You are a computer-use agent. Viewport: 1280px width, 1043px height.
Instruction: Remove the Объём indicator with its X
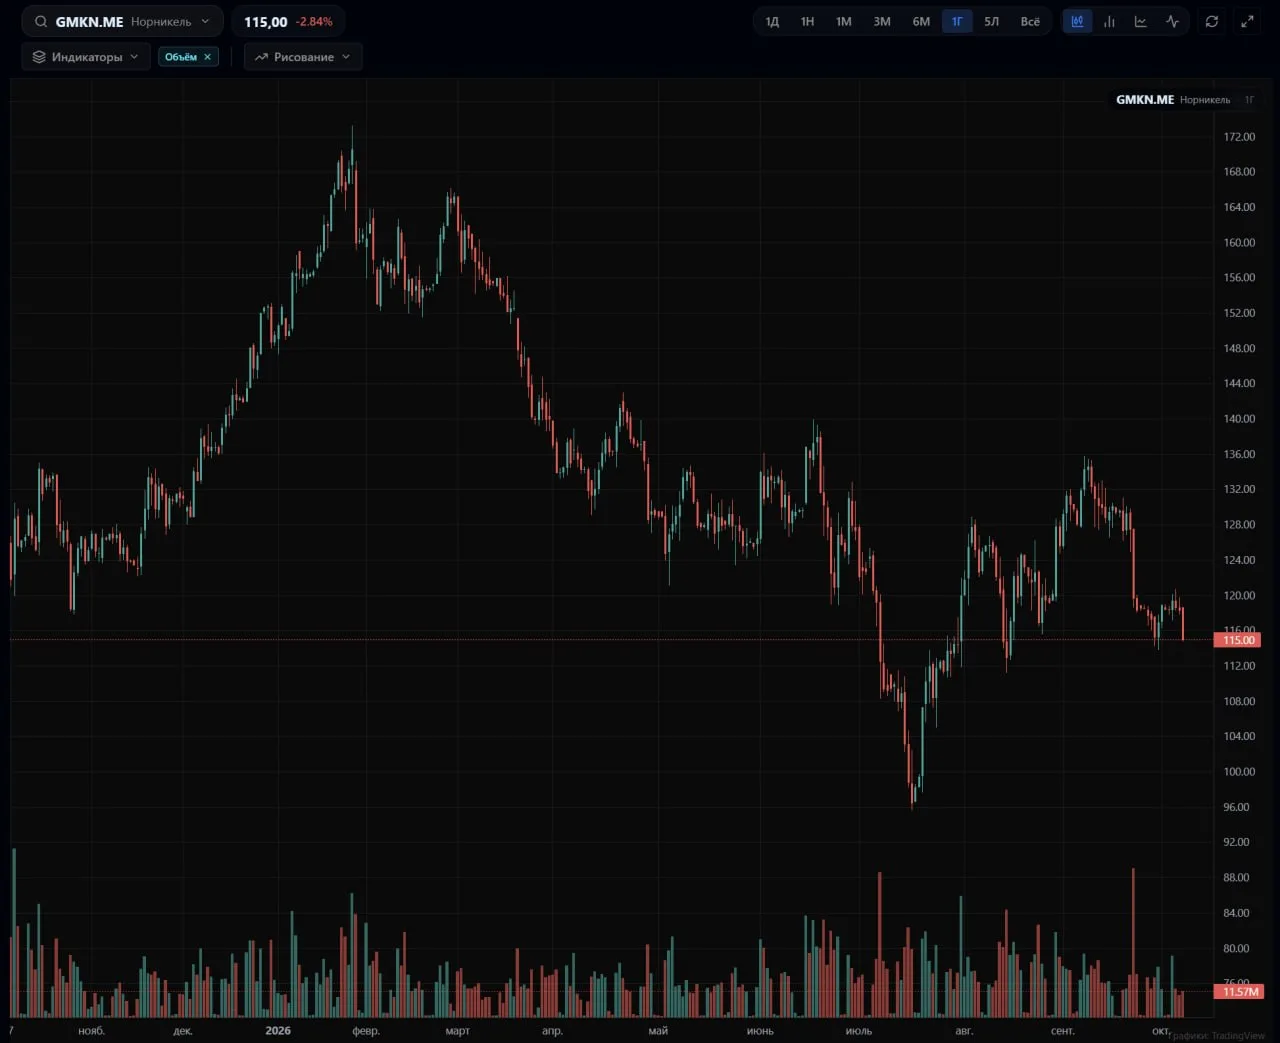point(208,57)
